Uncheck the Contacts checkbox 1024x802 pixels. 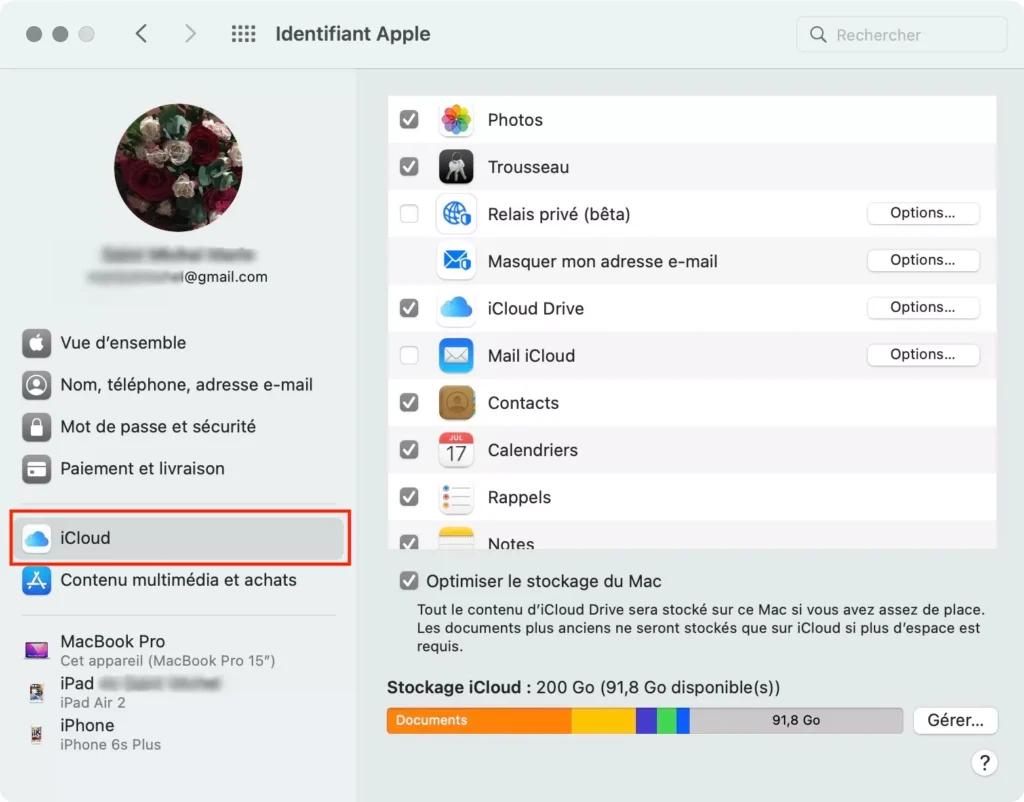pyautogui.click(x=409, y=402)
